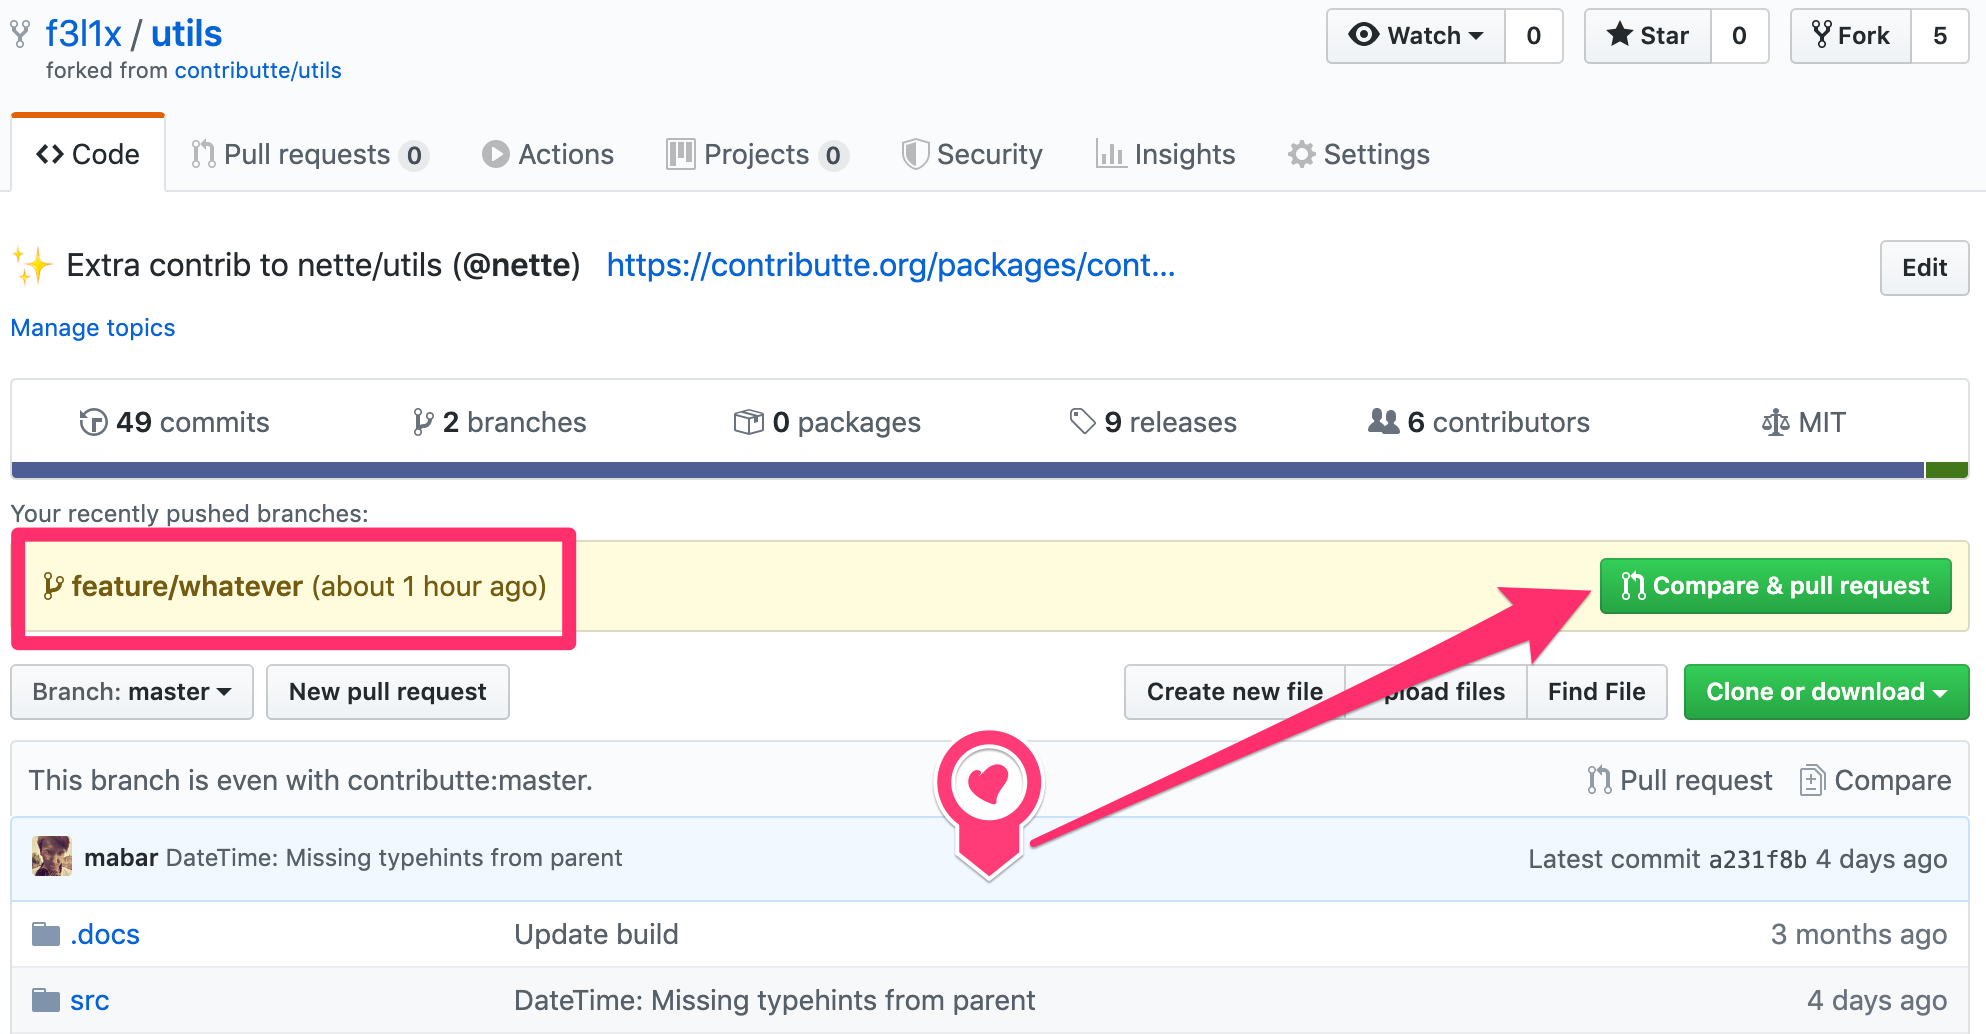Open the f3l1x user profile link
This screenshot has width=1986, height=1034.
(x=83, y=34)
